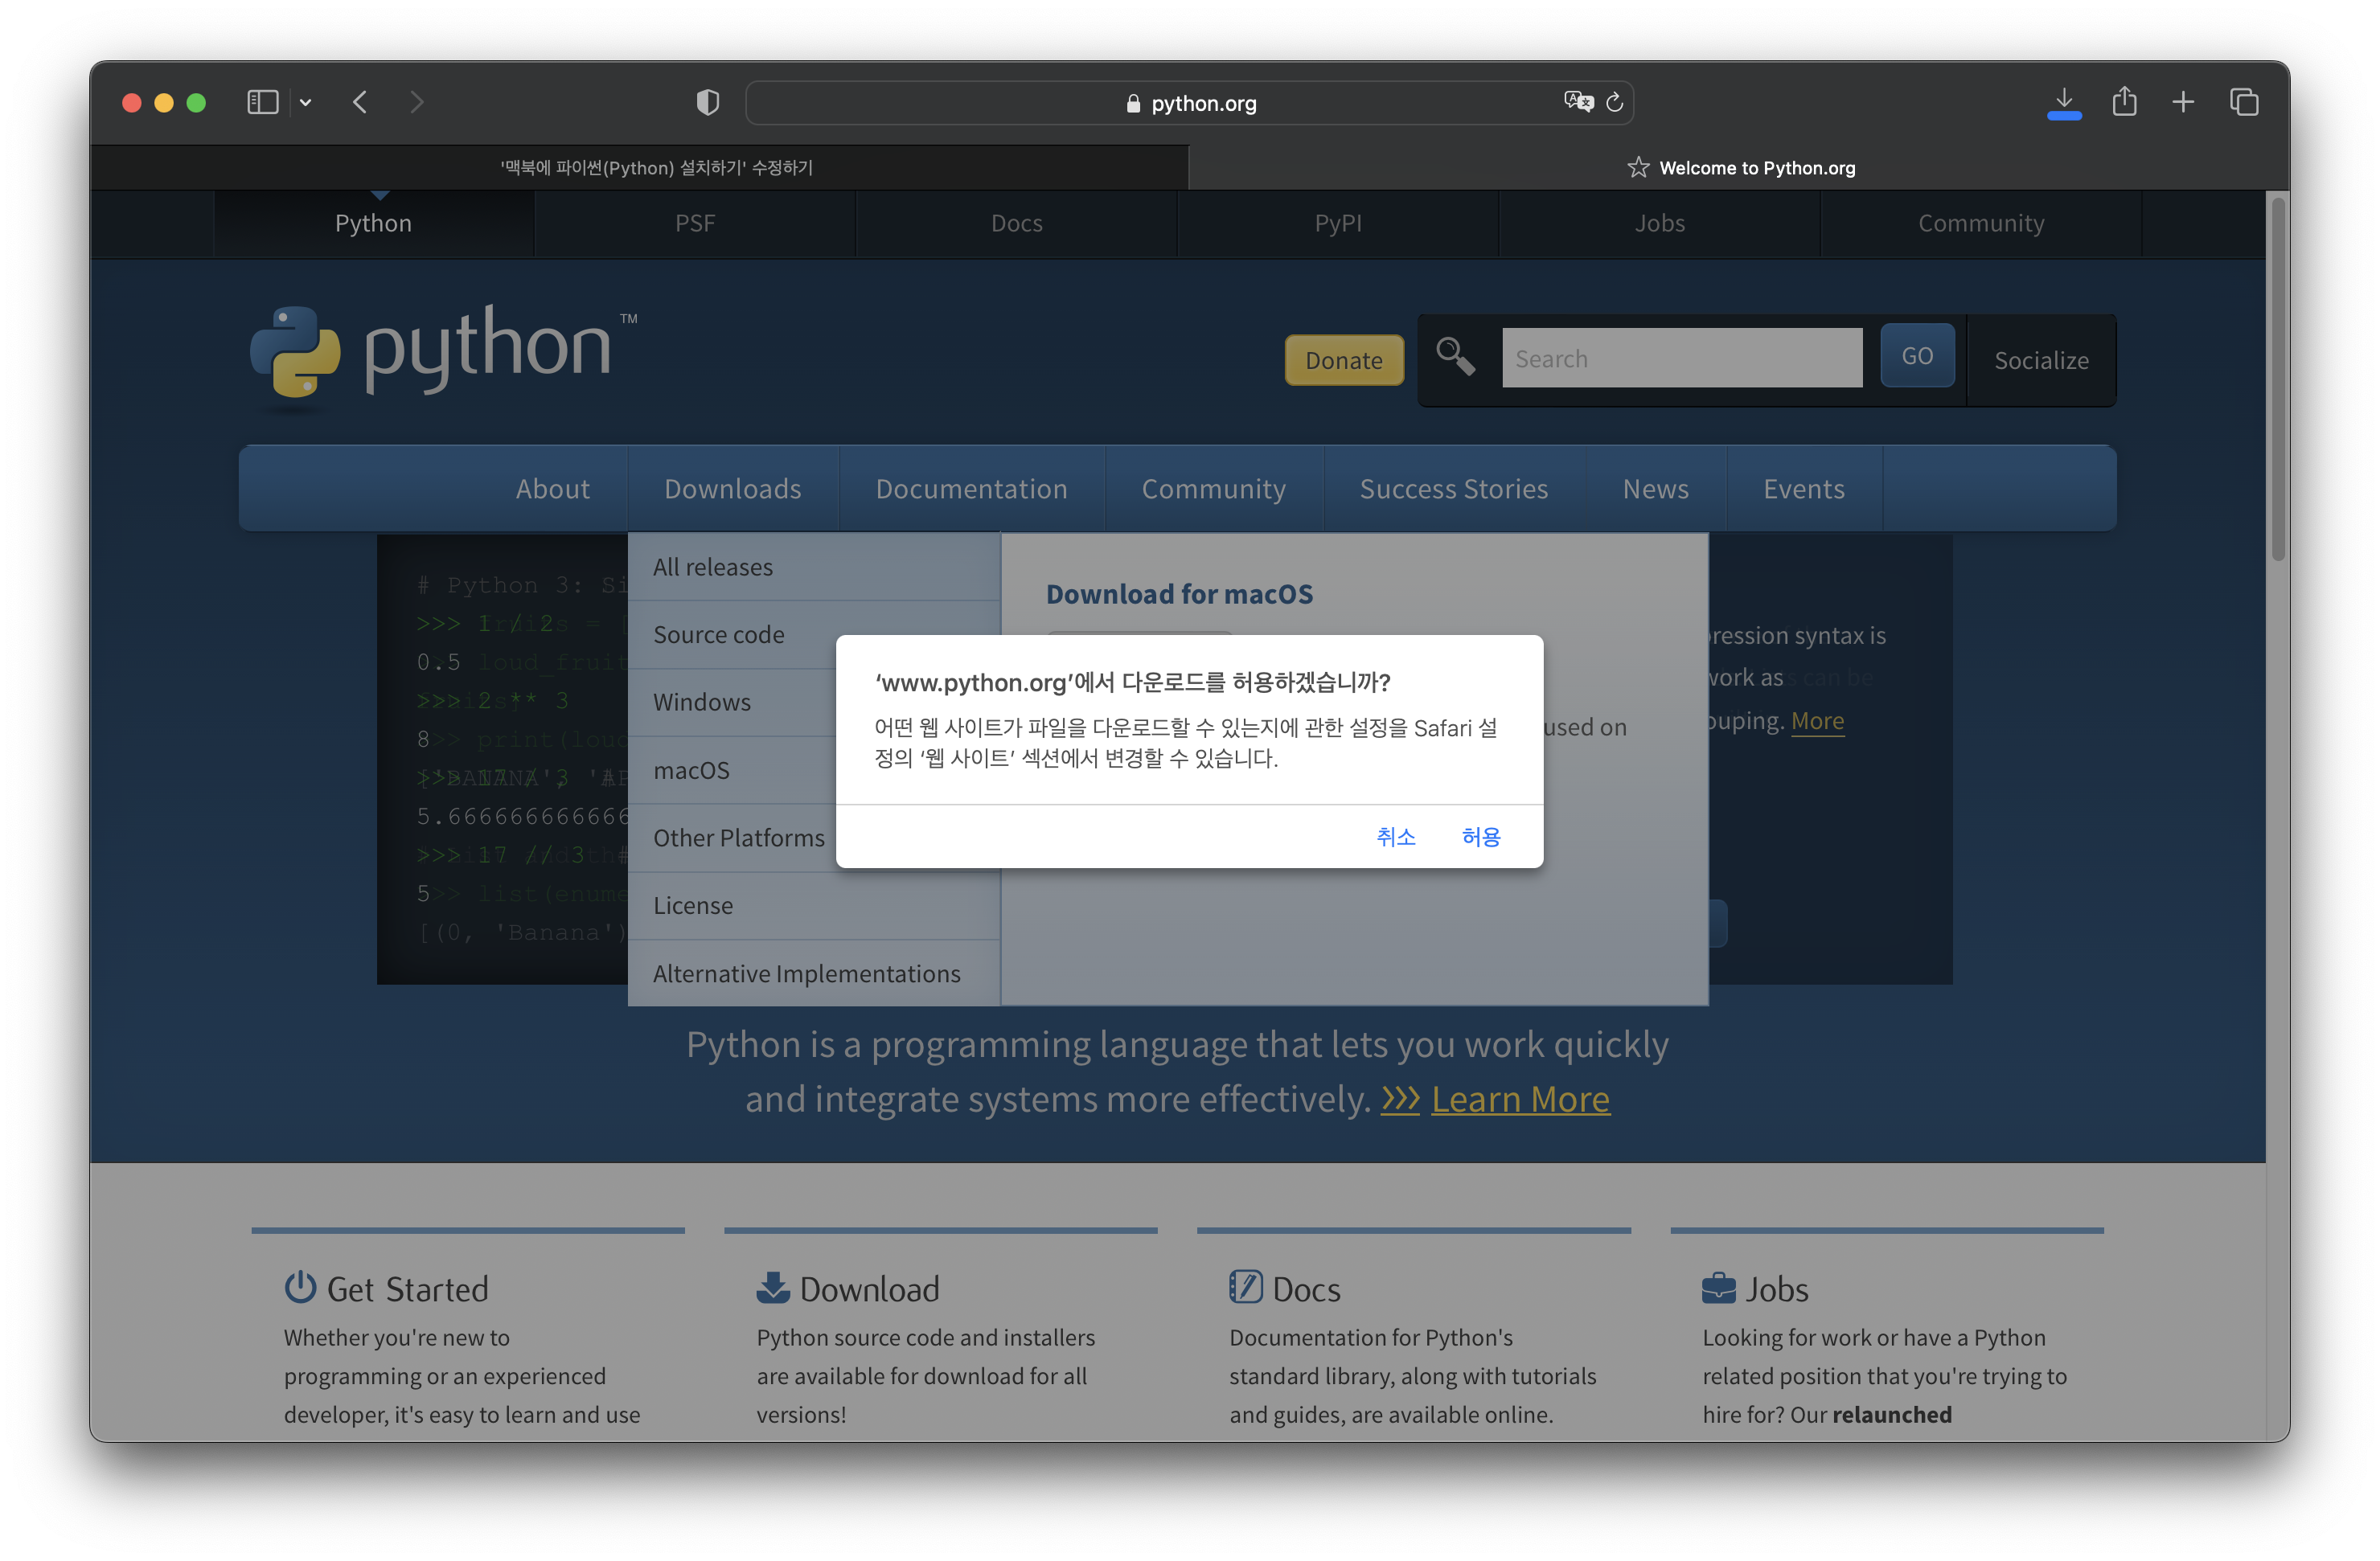Switch to the Korean blog editing tab
Image resolution: width=2380 pixels, height=1561 pixels.
pyautogui.click(x=656, y=167)
